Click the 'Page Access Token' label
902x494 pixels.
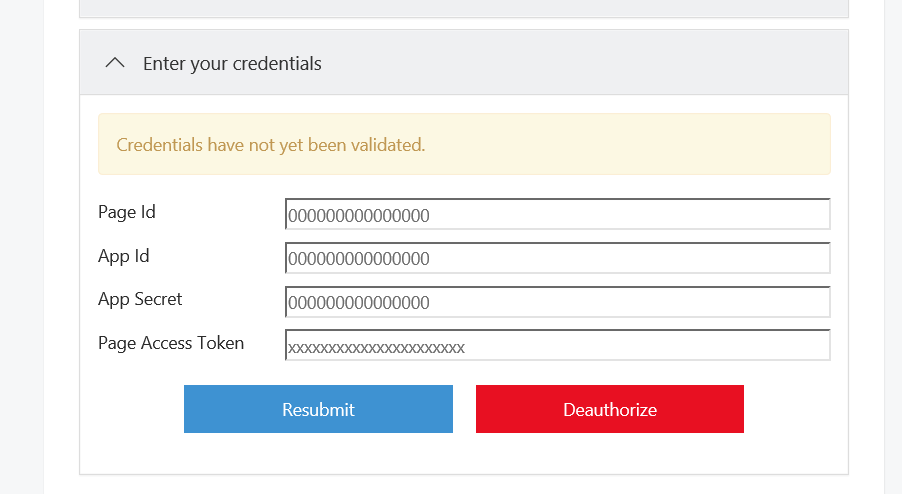click(171, 343)
